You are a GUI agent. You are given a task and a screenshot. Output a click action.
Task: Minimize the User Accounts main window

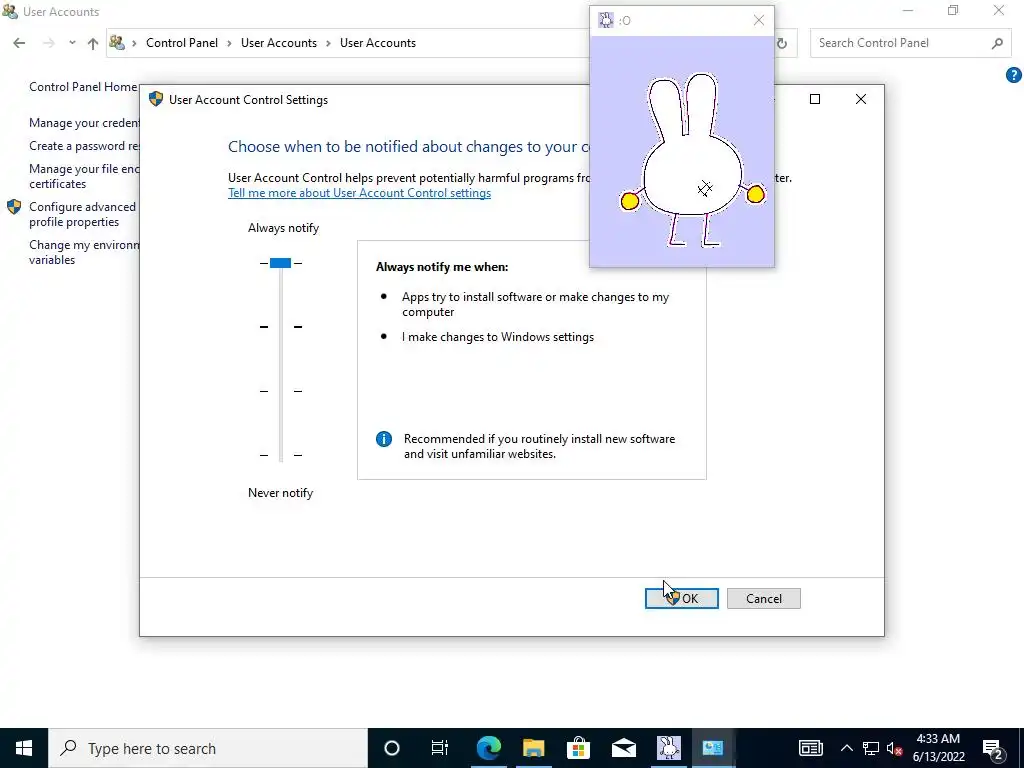click(908, 11)
